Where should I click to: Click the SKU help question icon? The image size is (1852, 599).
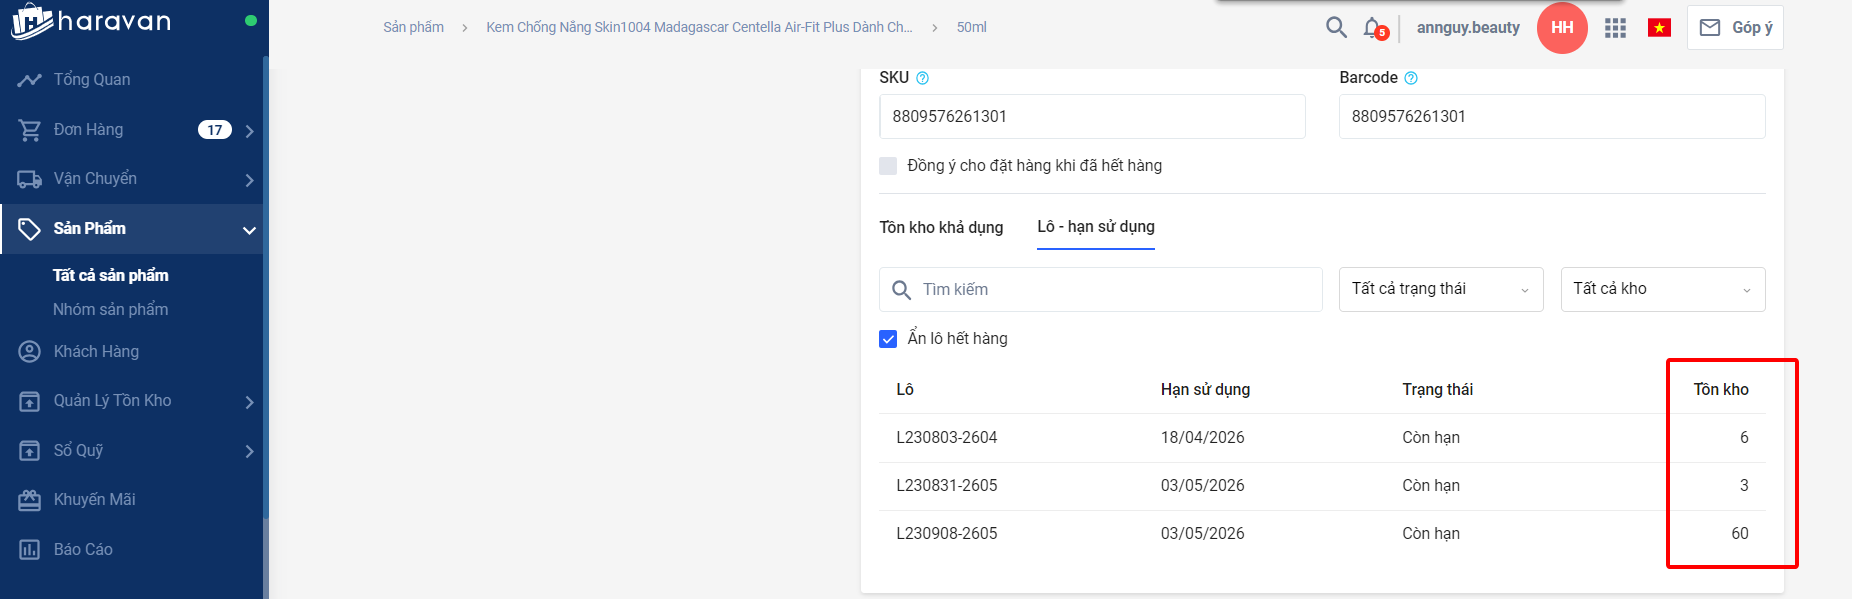pyautogui.click(x=923, y=78)
